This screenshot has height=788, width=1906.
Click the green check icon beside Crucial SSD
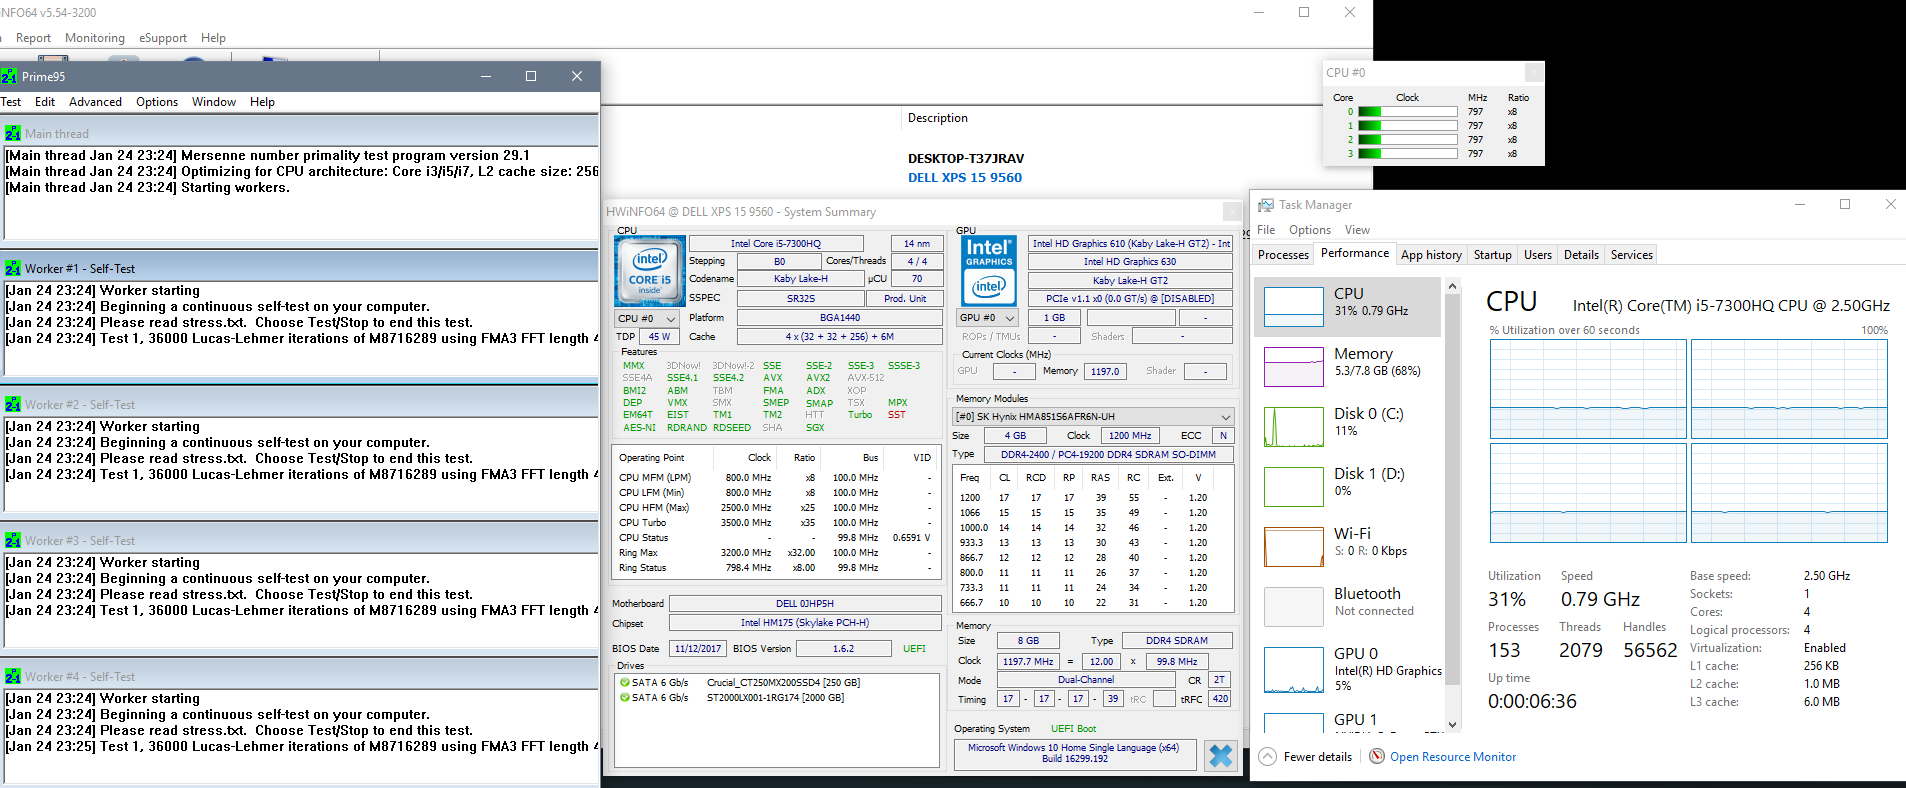[624, 683]
